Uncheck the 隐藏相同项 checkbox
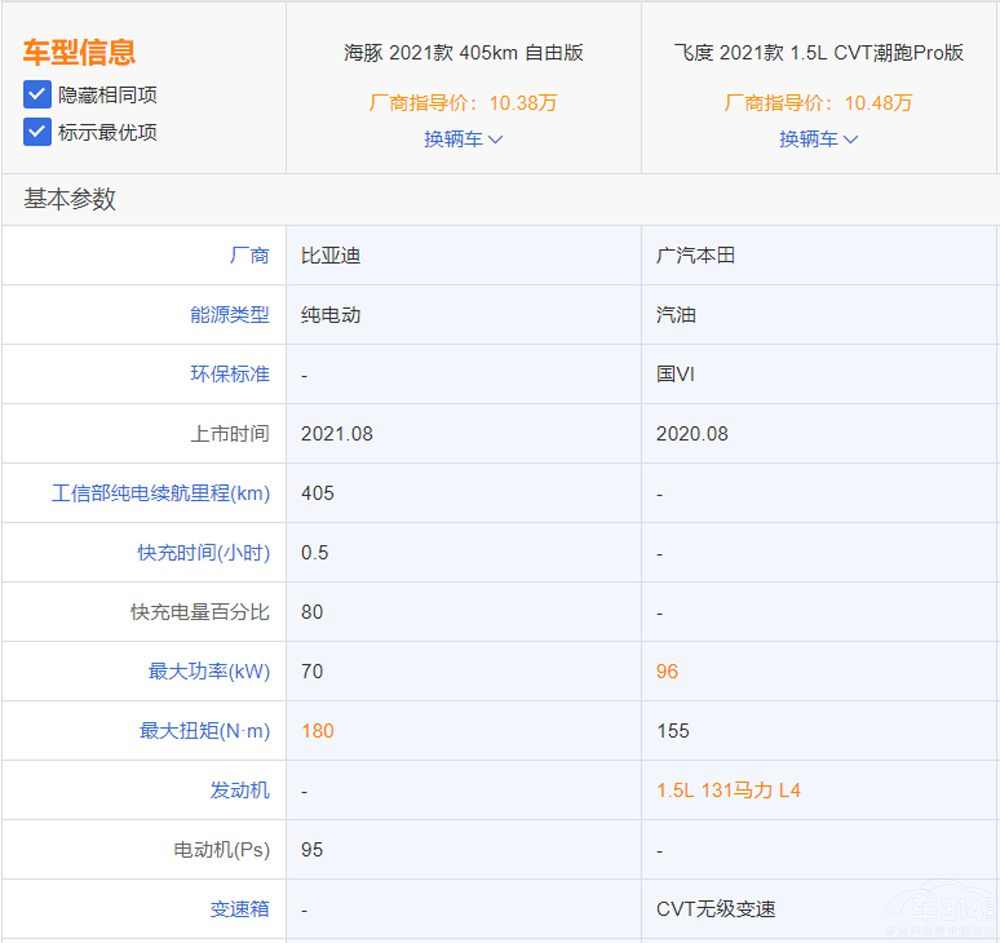 pyautogui.click(x=37, y=95)
